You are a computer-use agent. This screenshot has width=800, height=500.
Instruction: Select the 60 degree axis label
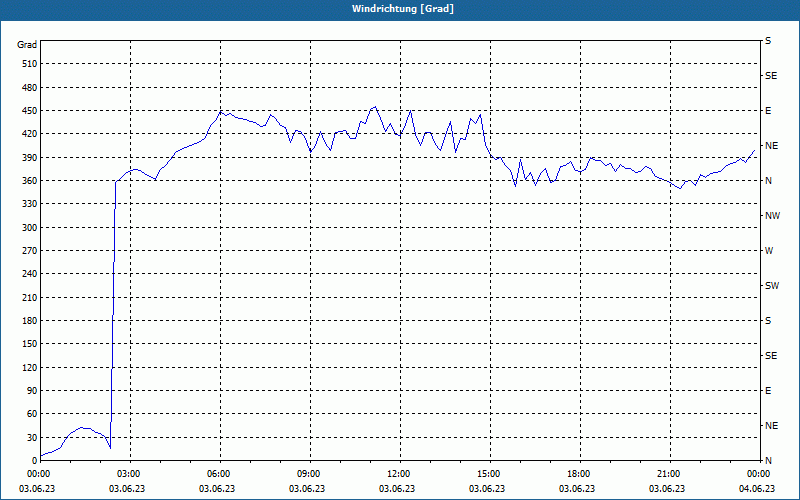coord(31,414)
